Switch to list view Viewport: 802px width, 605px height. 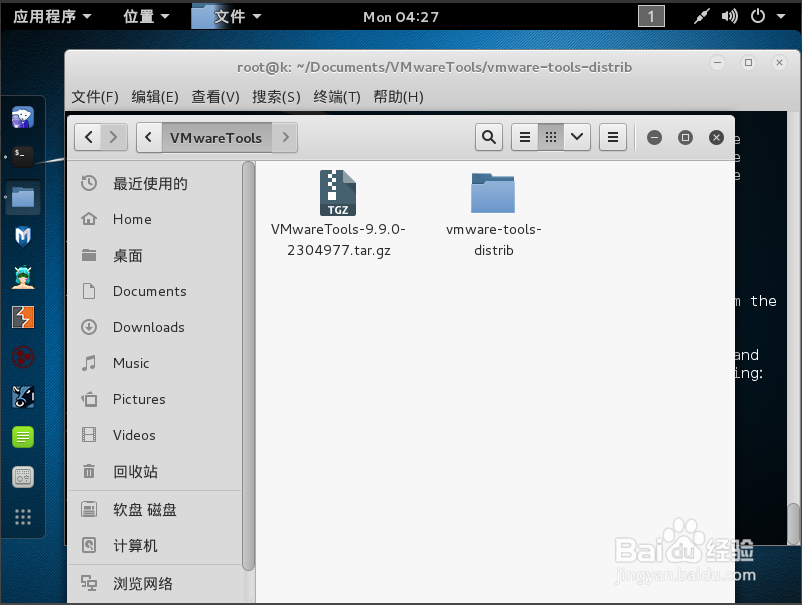pyautogui.click(x=525, y=137)
